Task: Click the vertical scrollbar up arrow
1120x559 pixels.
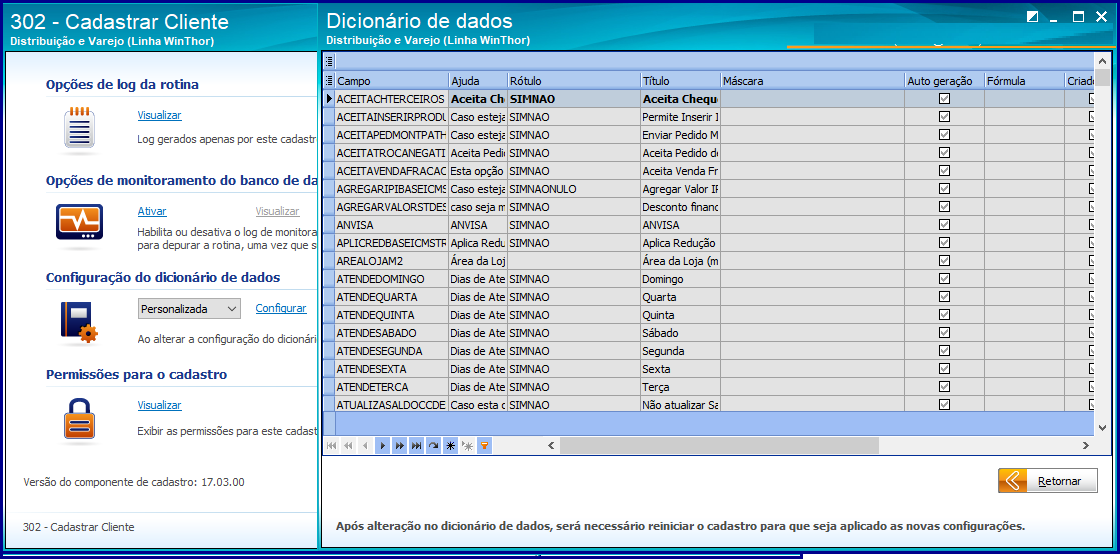Action: (x=1103, y=61)
